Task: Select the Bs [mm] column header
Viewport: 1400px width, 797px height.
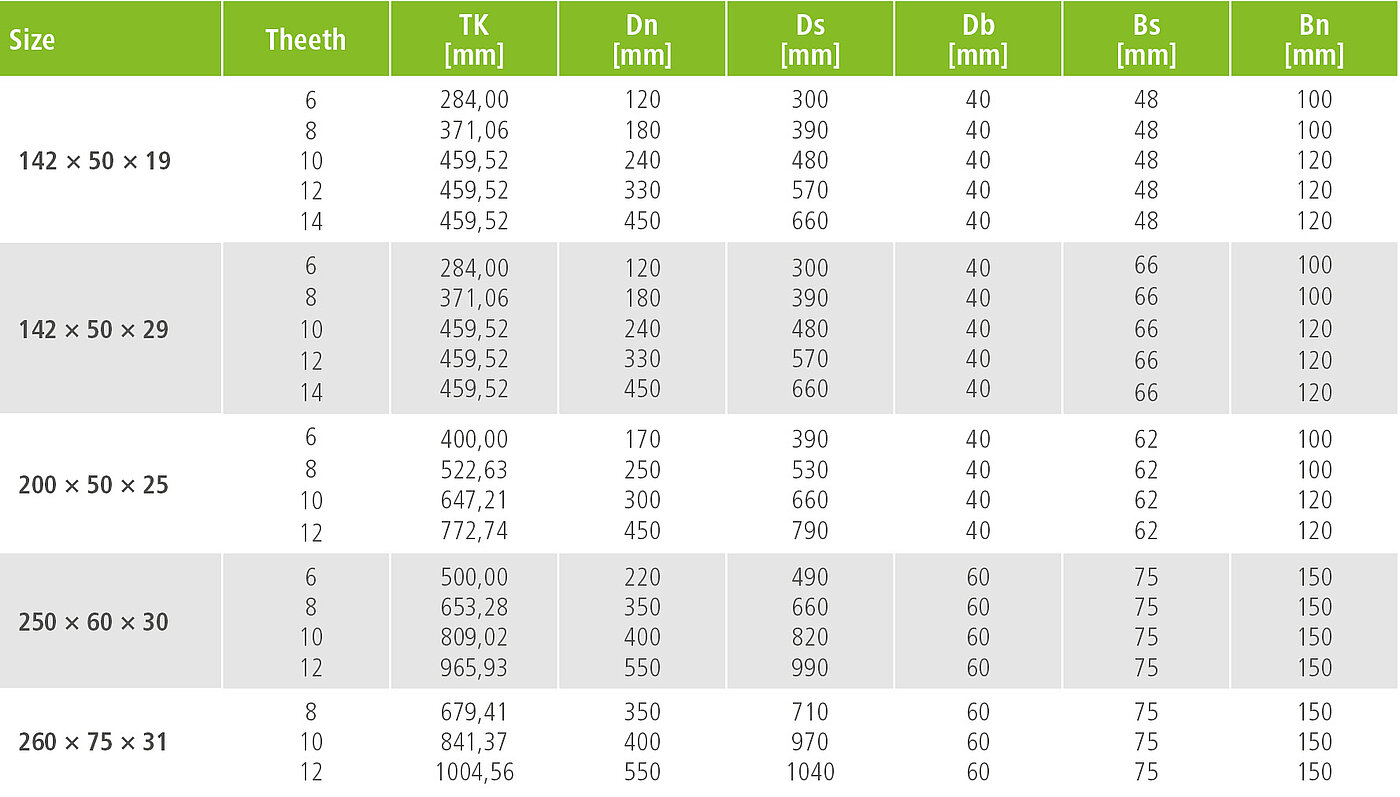Action: 1145,40
